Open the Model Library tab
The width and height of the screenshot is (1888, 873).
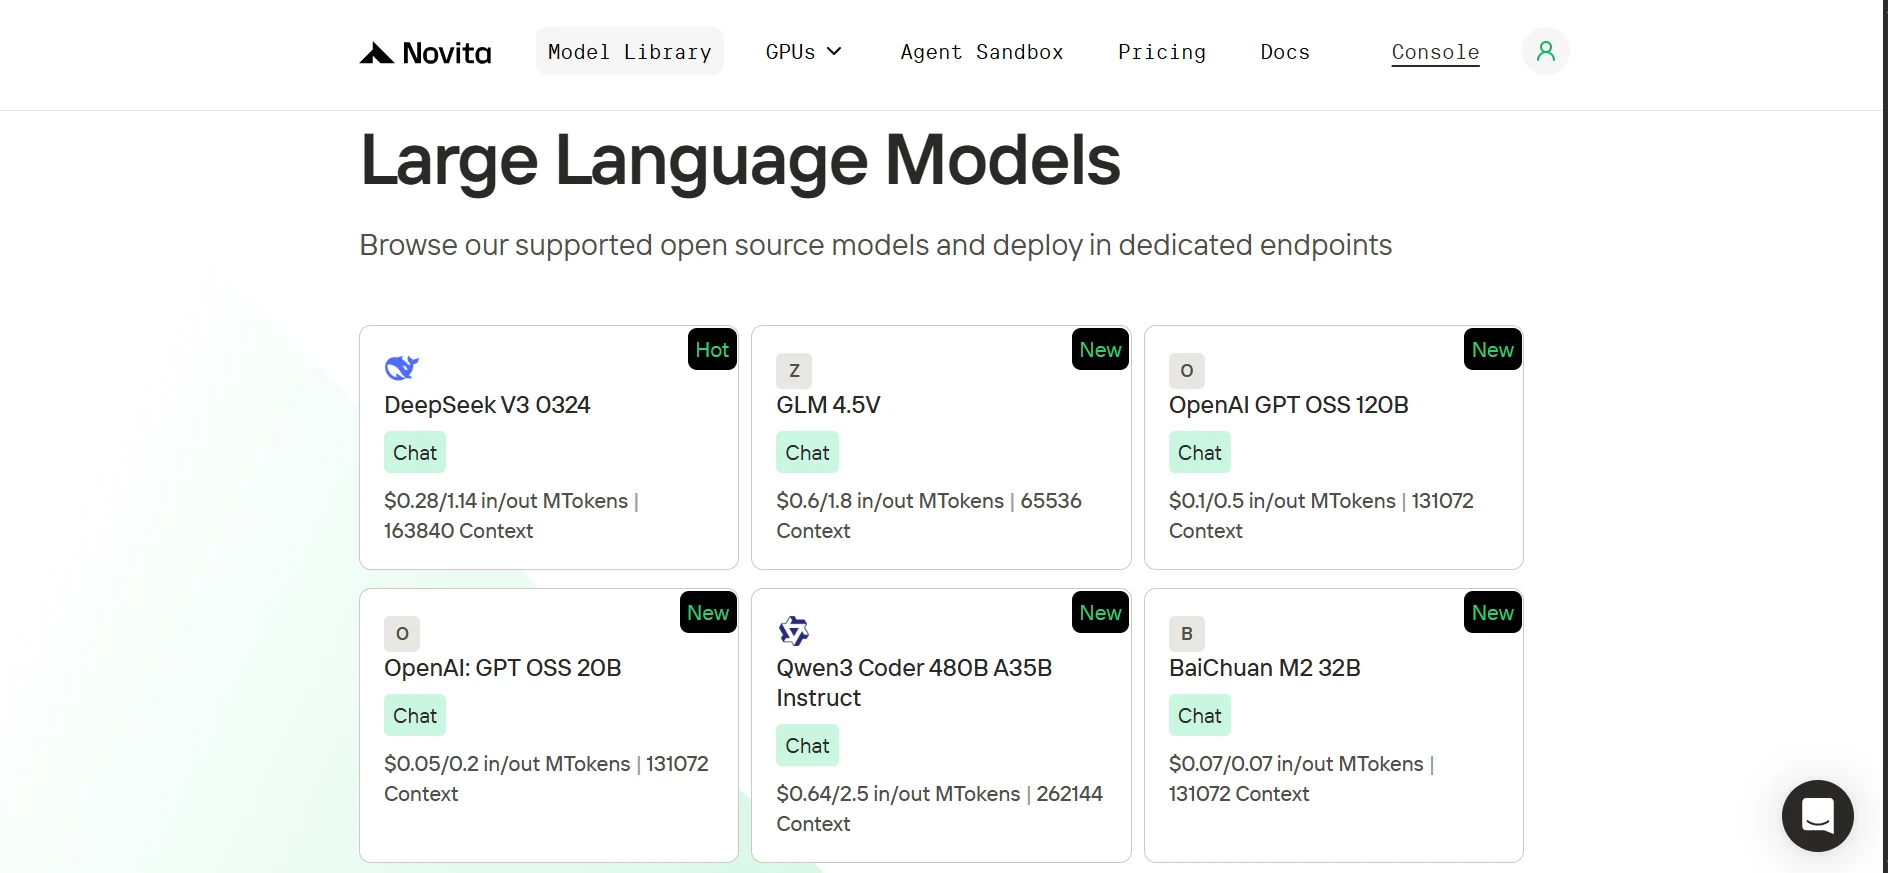[630, 52]
